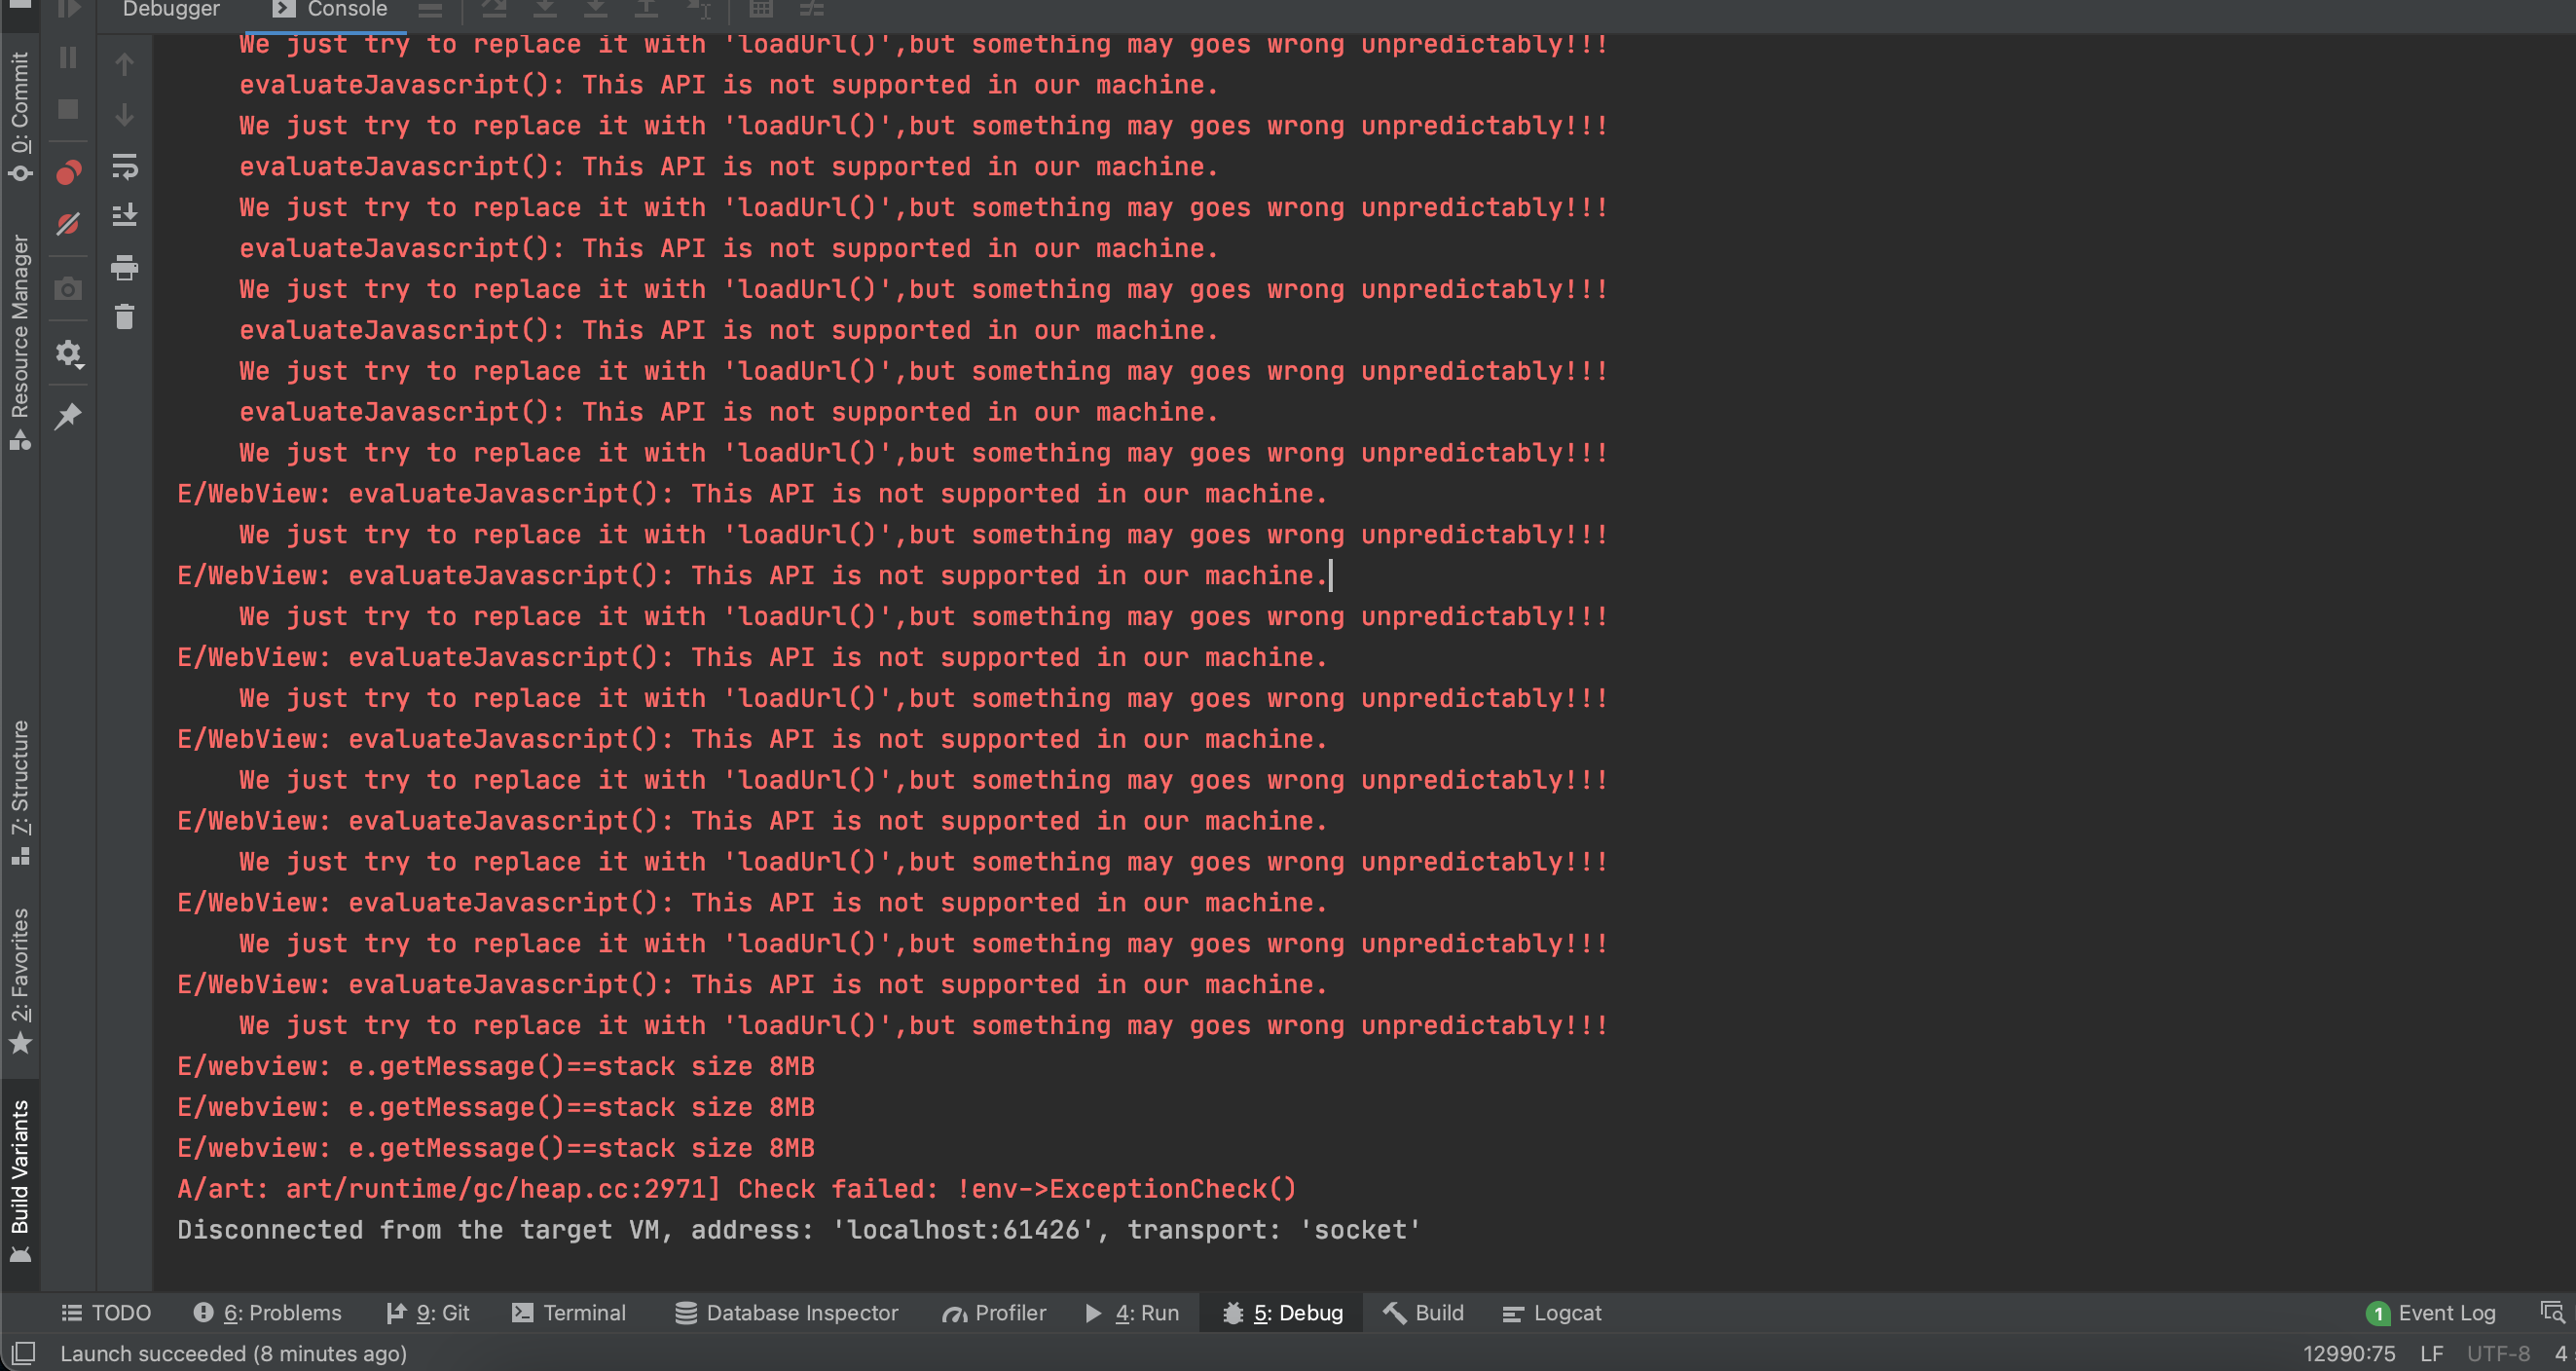
Task: Switch to the Debugger tab
Action: pos(171,10)
